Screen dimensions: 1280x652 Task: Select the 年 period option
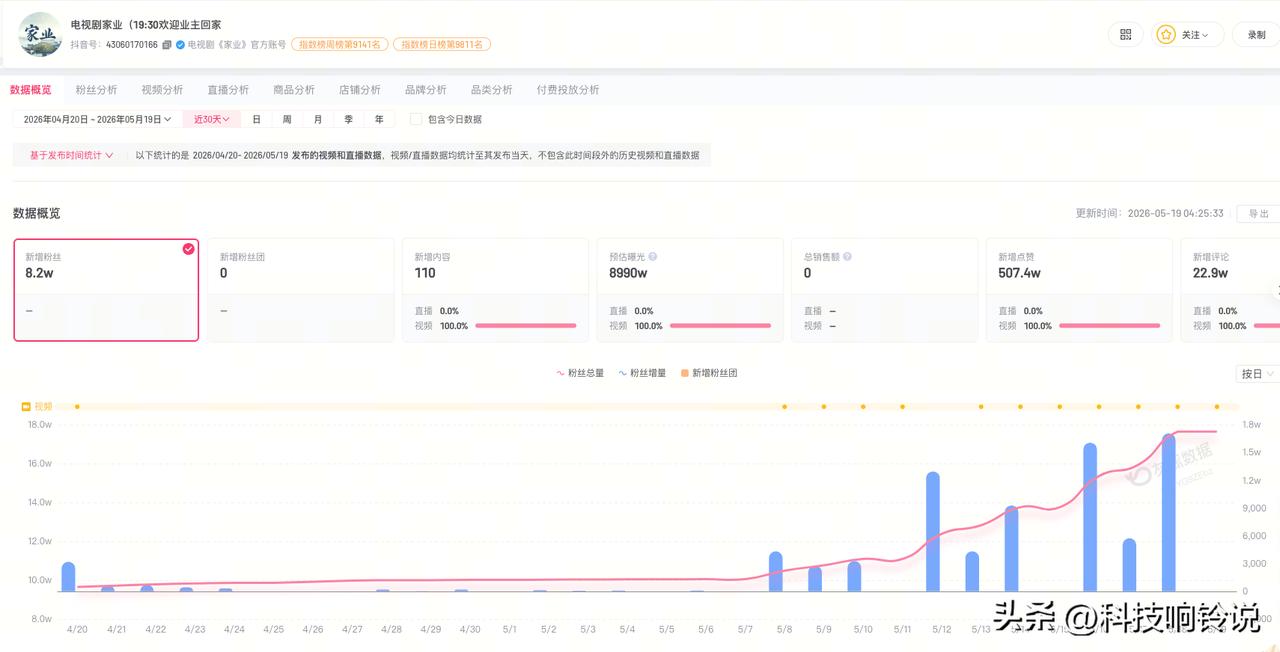point(379,119)
